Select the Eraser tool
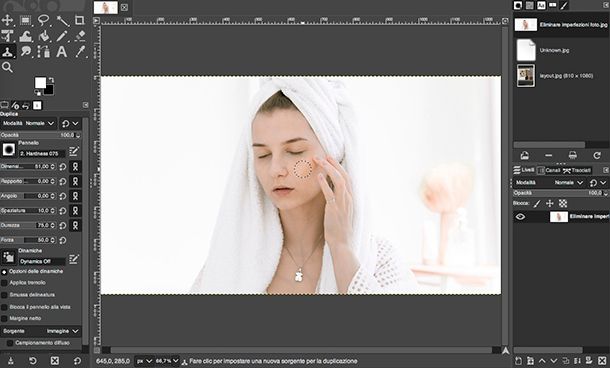 [x=80, y=36]
